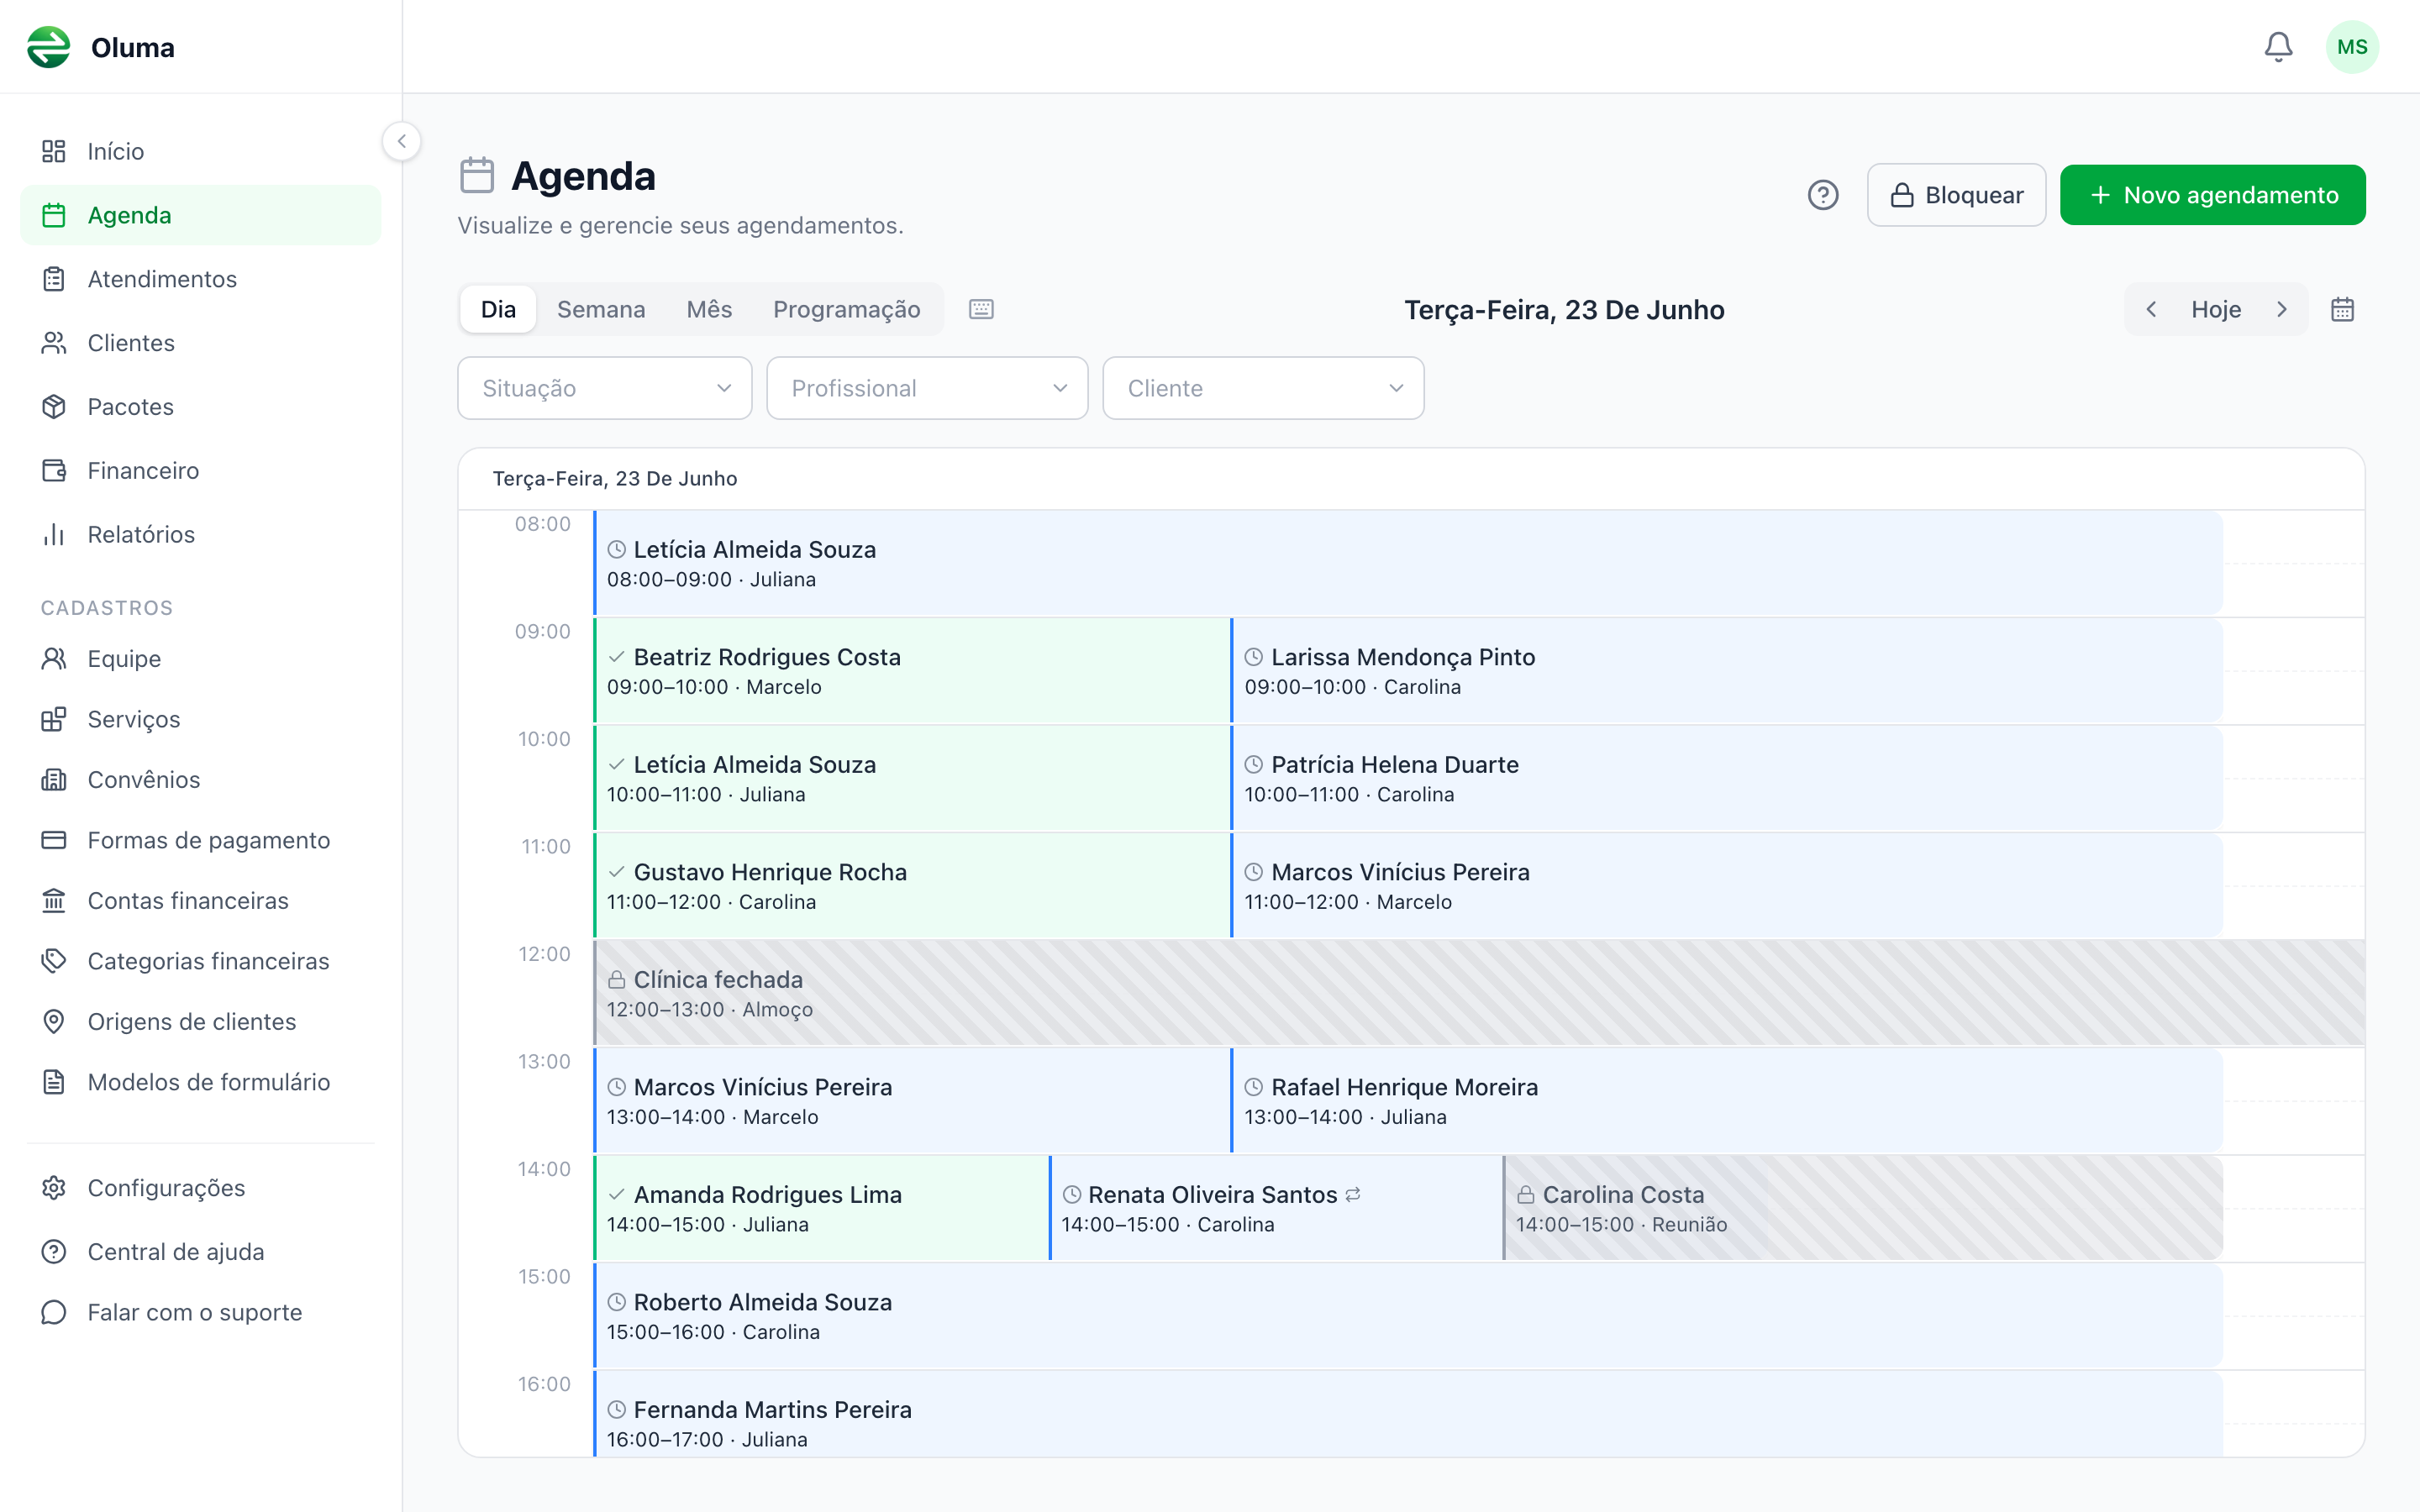Open Financeiro page
The width and height of the screenshot is (2420, 1512).
pos(200,470)
